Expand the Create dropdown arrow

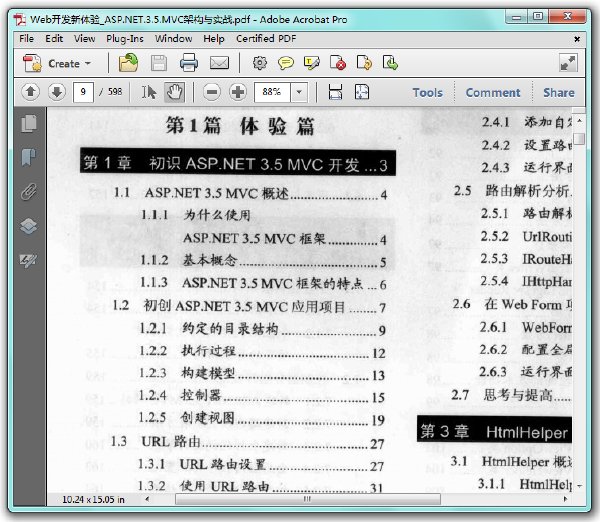pos(88,63)
